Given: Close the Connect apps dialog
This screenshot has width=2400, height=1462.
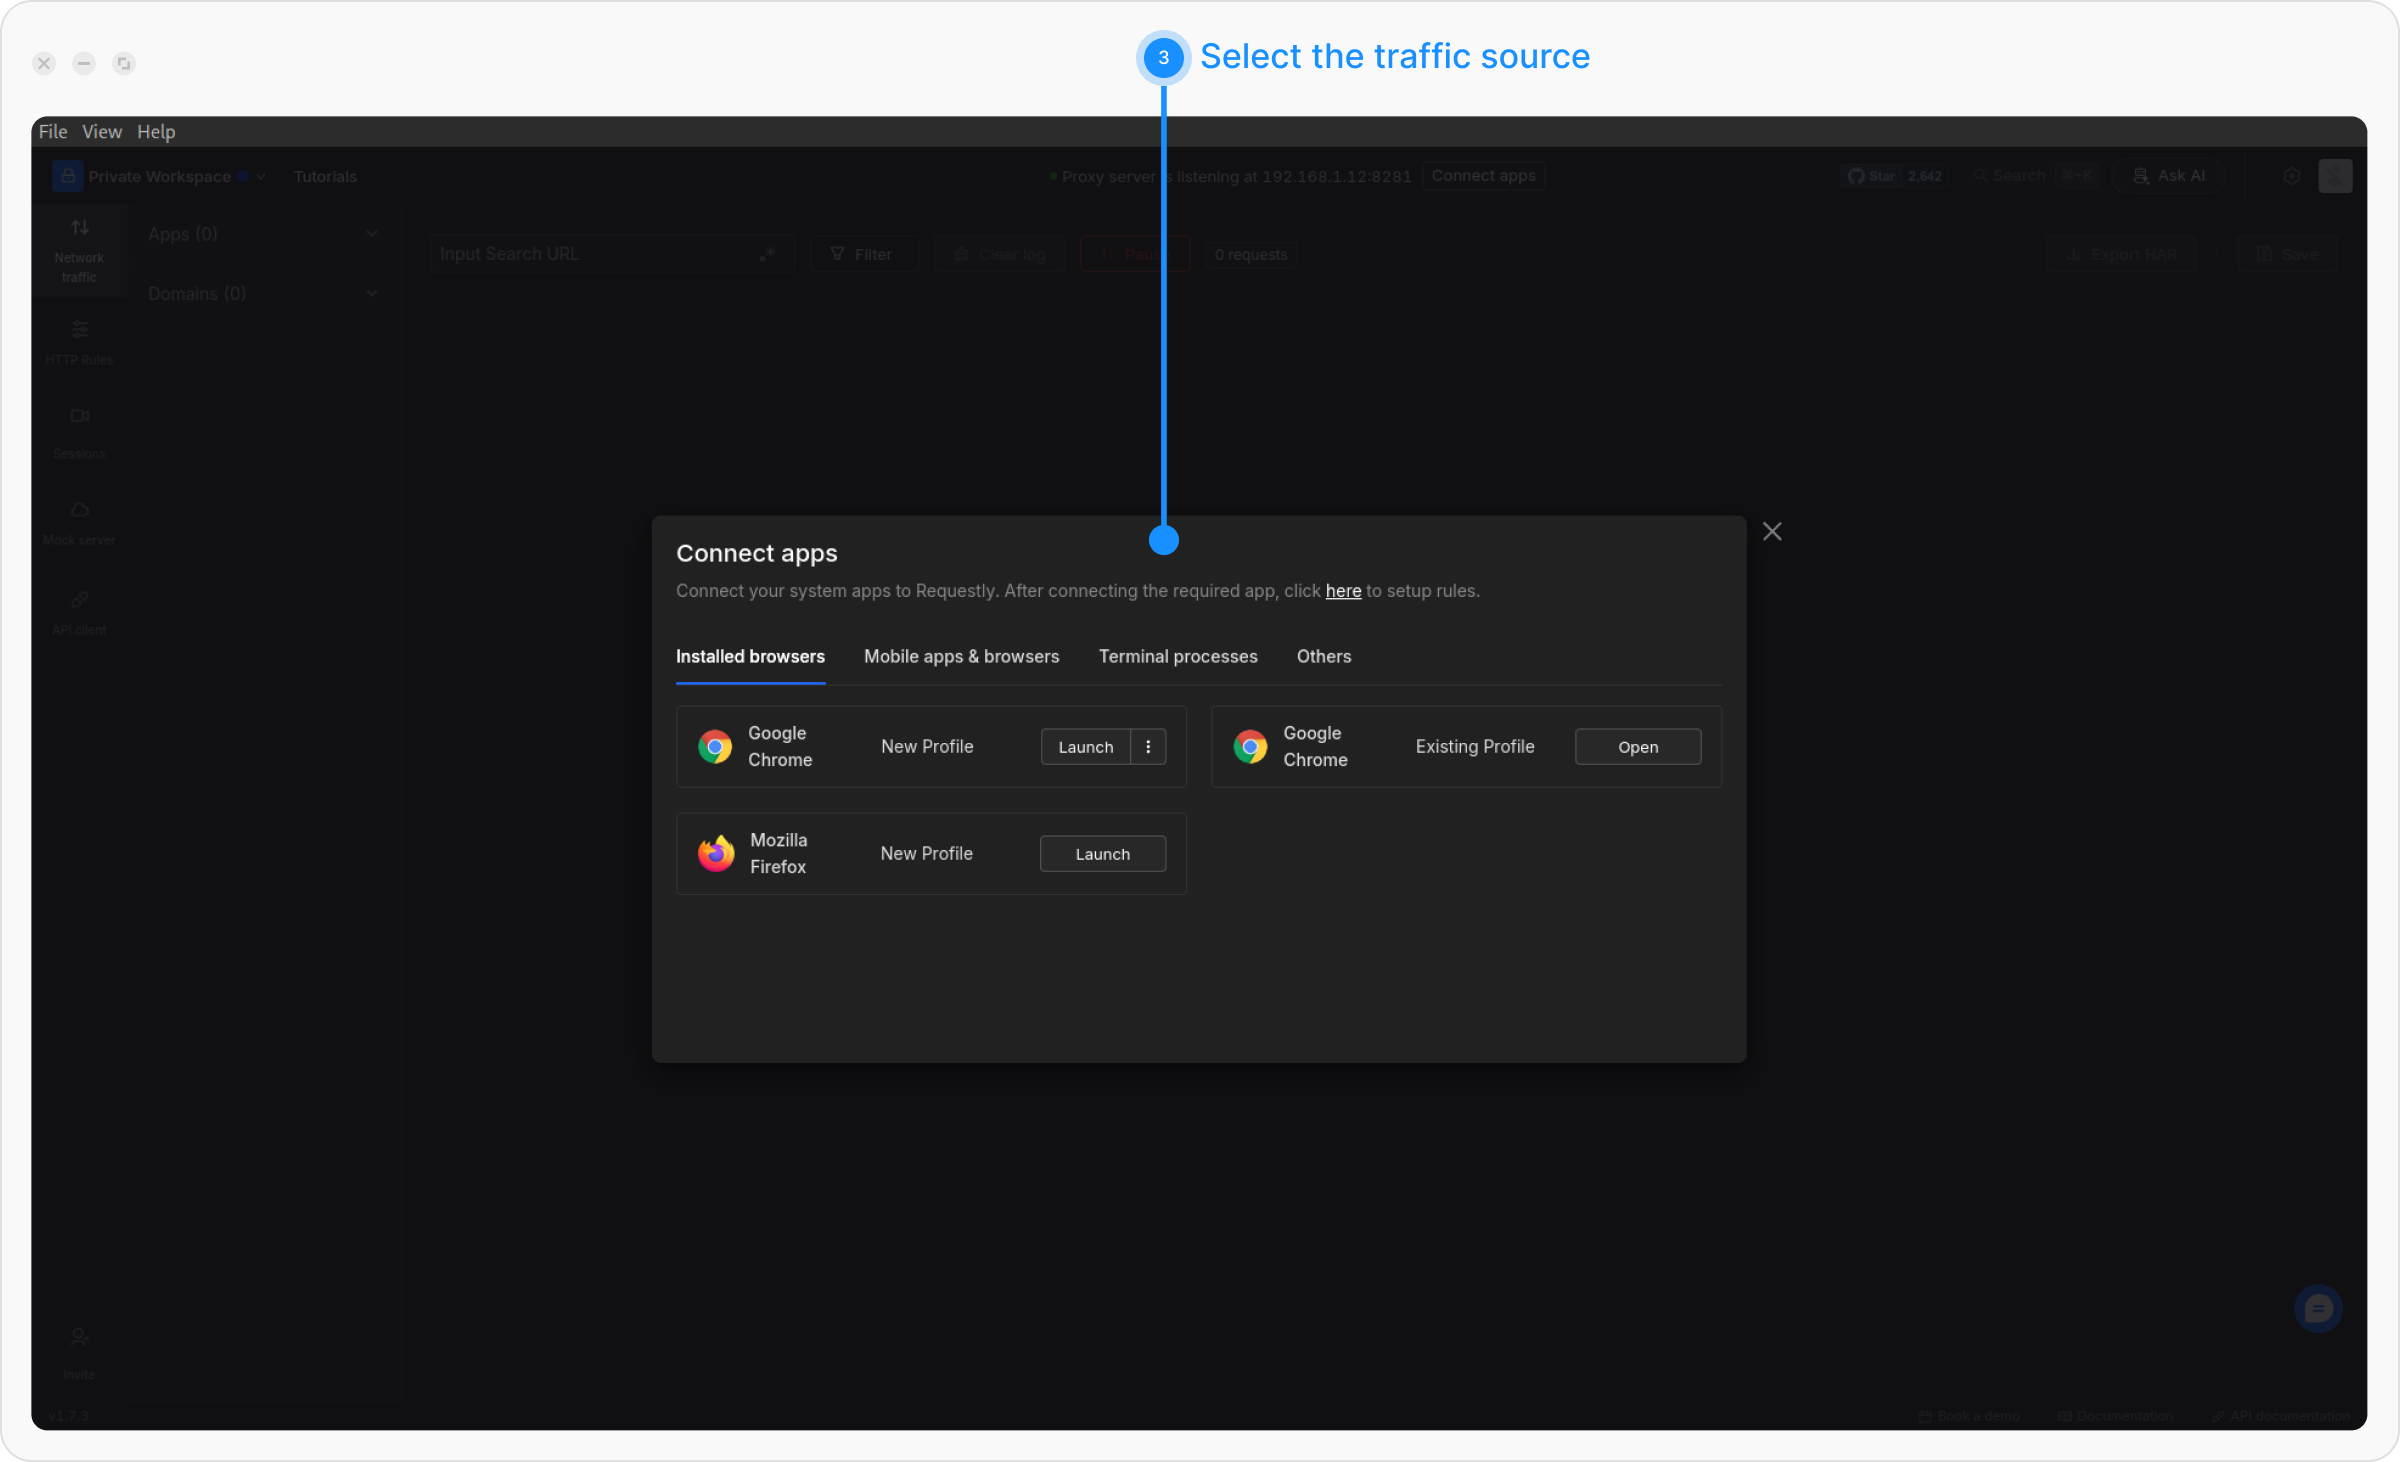Looking at the screenshot, I should point(1772,531).
